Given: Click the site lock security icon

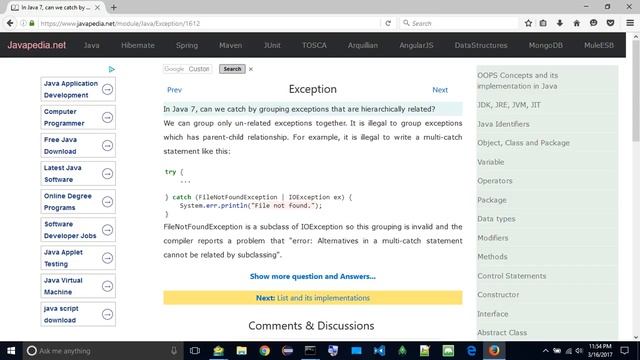Looking at the screenshot, I should (32, 23).
